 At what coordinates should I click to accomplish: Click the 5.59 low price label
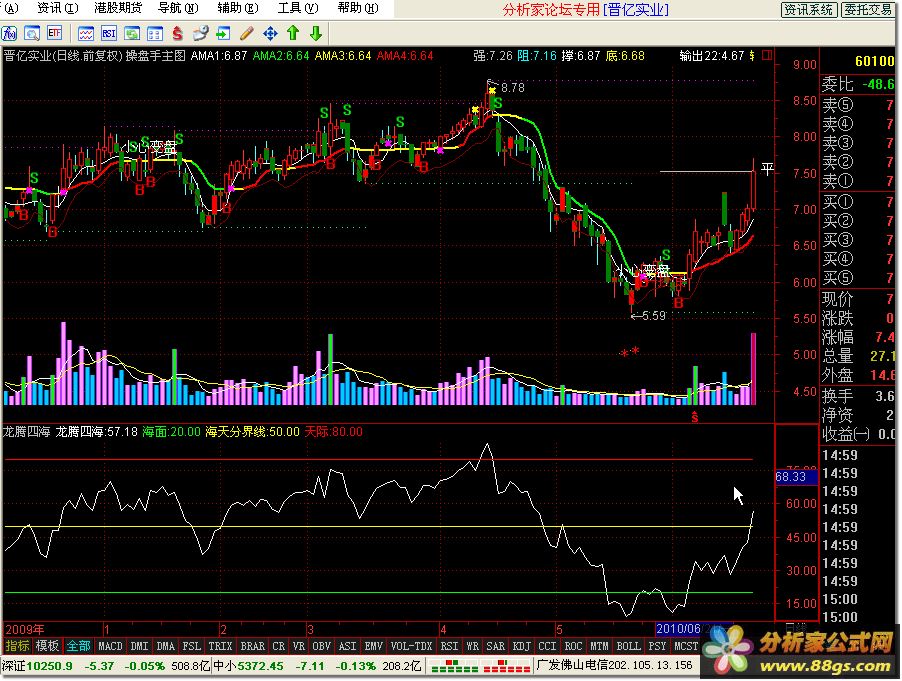click(653, 316)
